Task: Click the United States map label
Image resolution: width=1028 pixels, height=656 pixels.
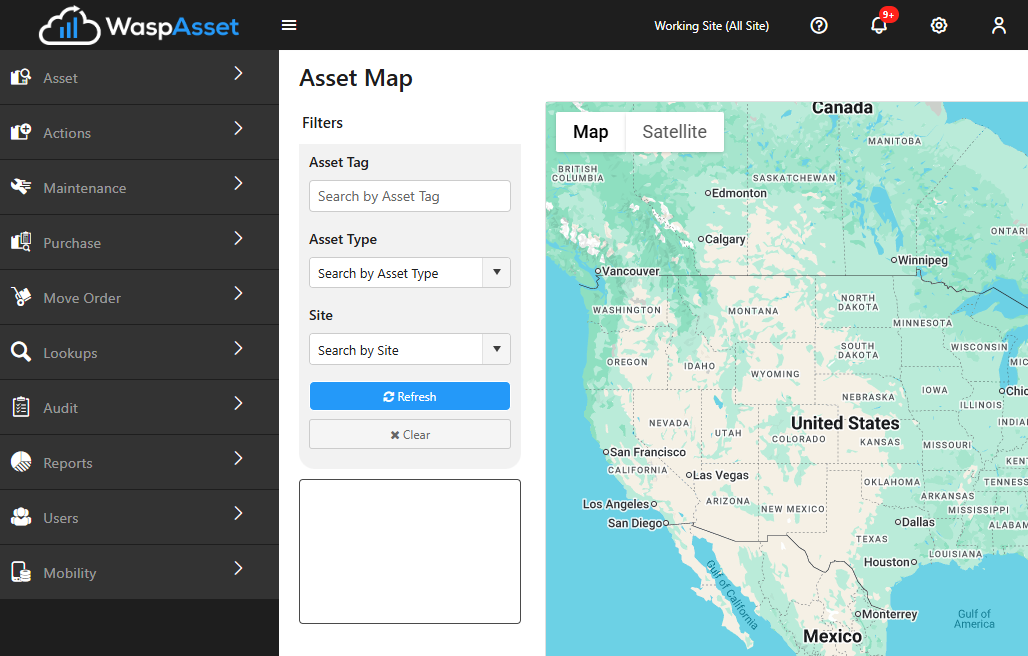Action: 845,423
